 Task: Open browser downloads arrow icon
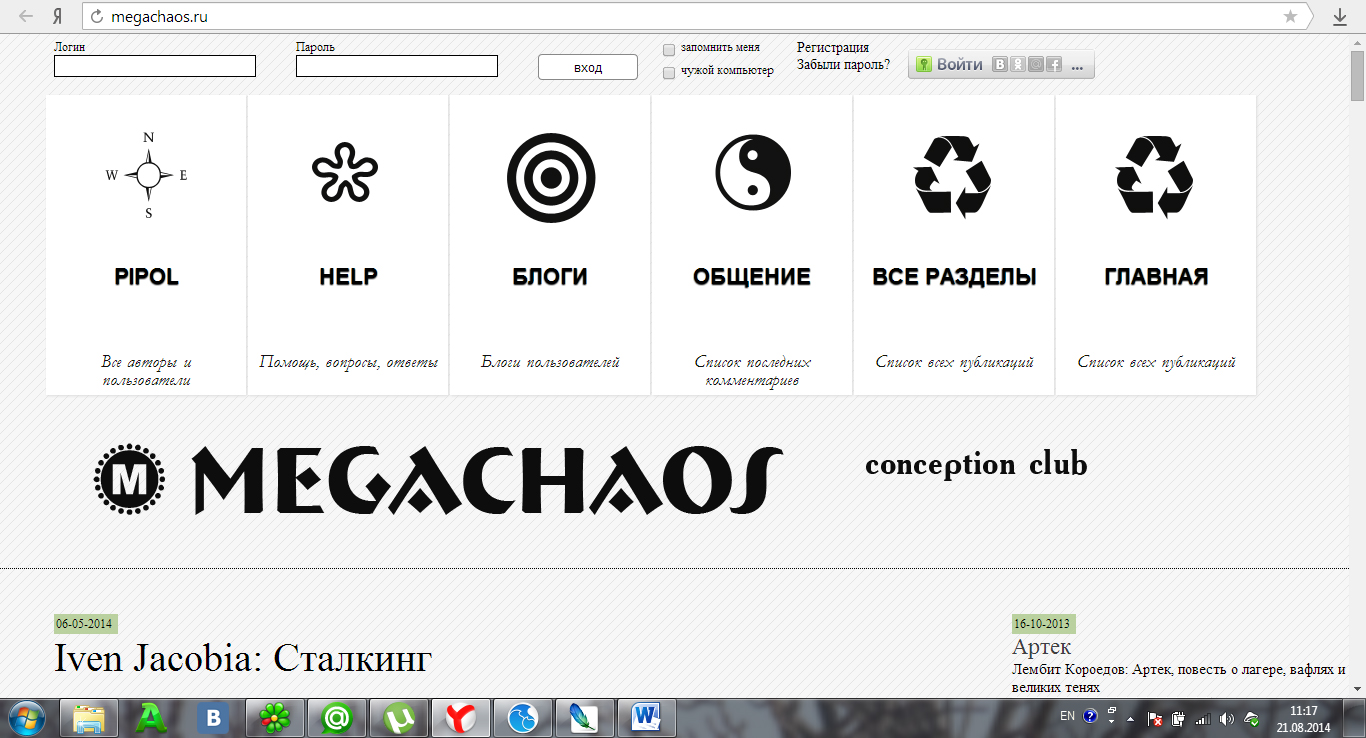point(1340,16)
